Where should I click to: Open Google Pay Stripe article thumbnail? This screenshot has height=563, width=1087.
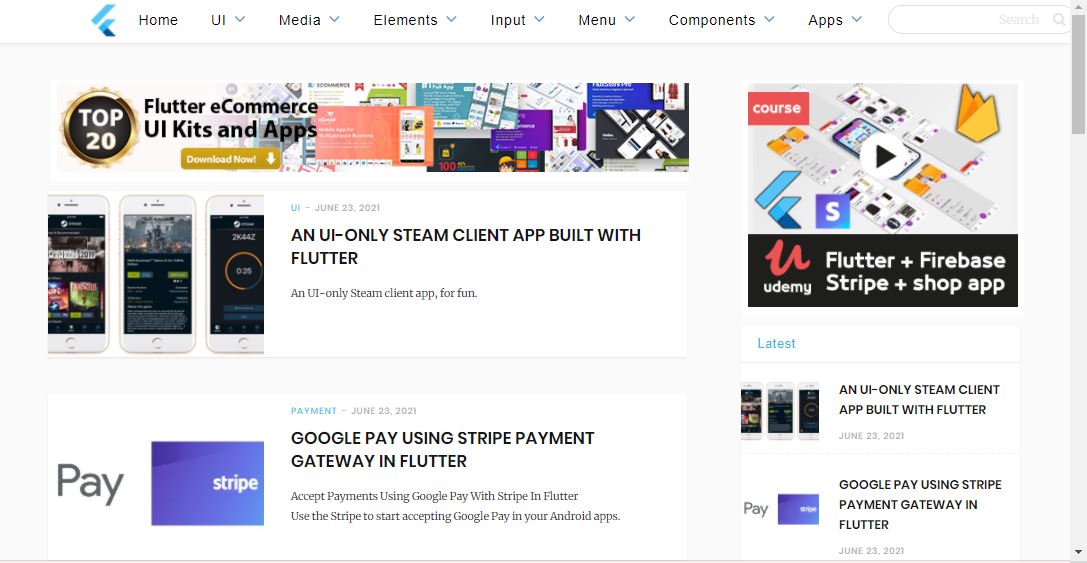(156, 483)
